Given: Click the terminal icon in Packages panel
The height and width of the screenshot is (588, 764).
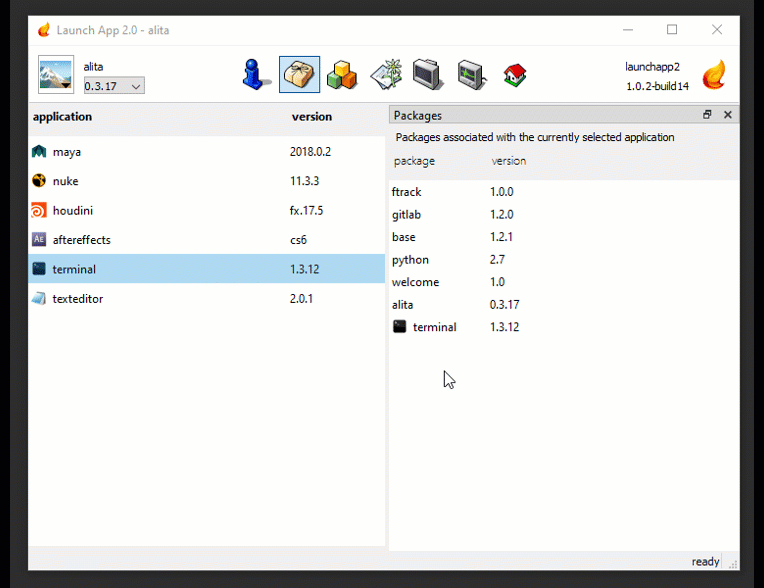Looking at the screenshot, I should (x=400, y=326).
